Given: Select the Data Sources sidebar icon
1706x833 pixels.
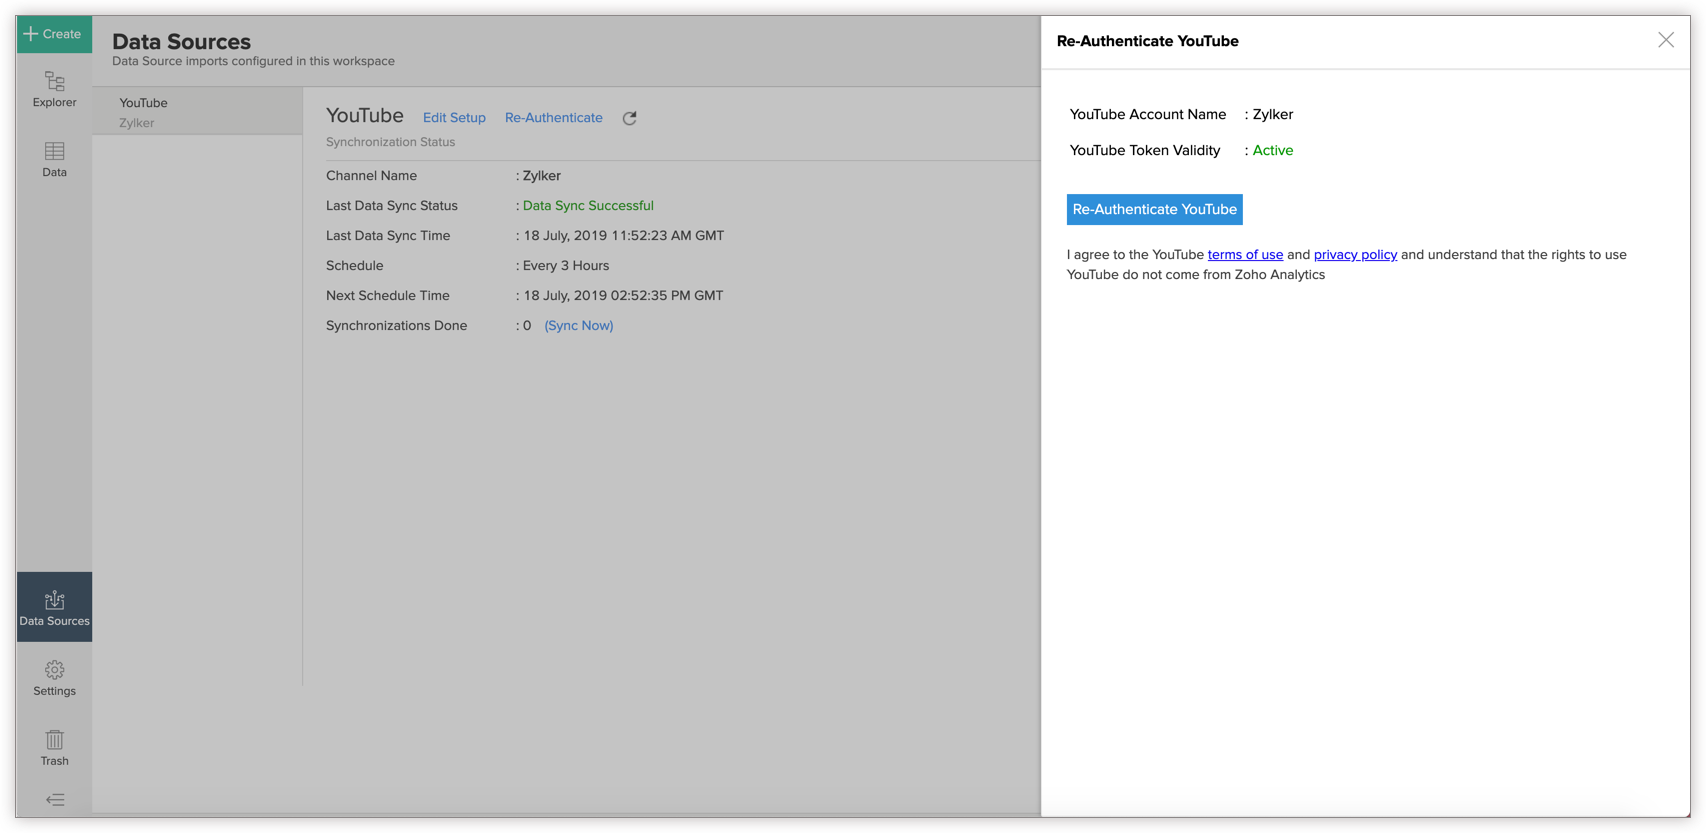Looking at the screenshot, I should [x=54, y=607].
